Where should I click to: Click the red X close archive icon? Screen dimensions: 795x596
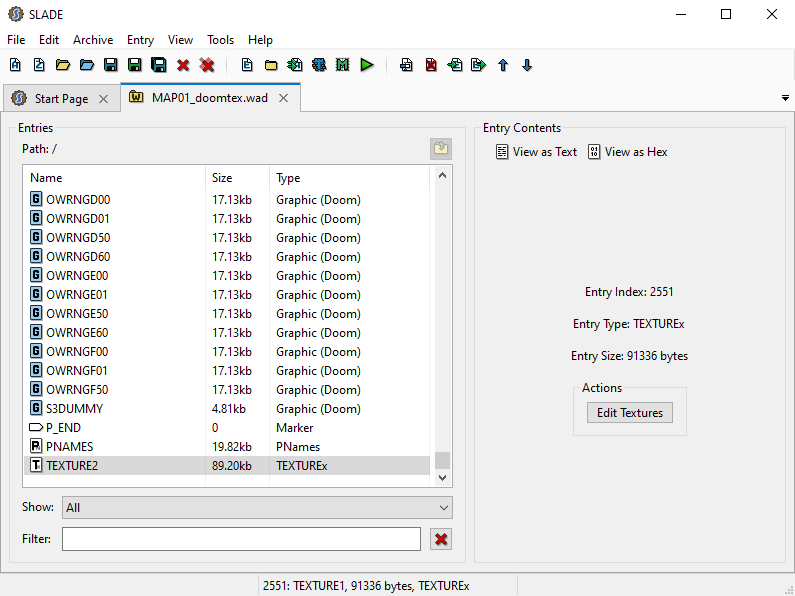(x=183, y=65)
